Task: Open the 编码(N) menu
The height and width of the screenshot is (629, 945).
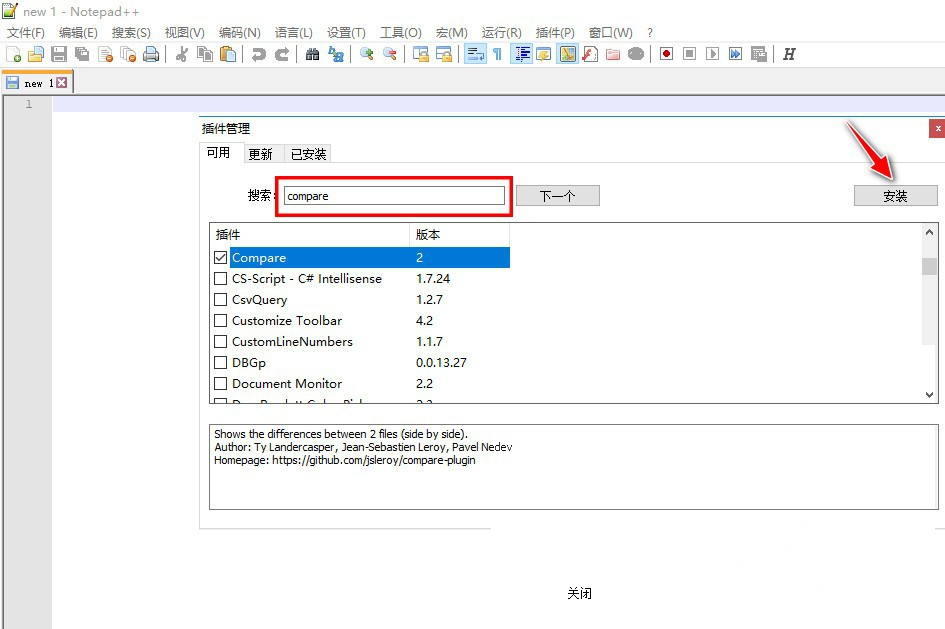Action: [x=239, y=33]
